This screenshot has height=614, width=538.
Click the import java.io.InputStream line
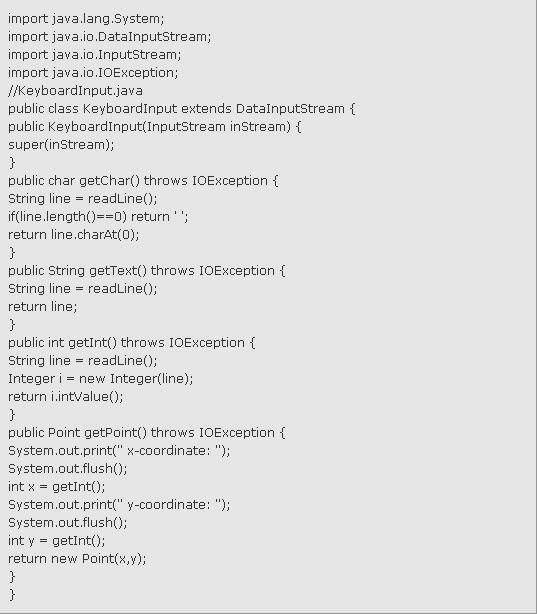[95, 55]
